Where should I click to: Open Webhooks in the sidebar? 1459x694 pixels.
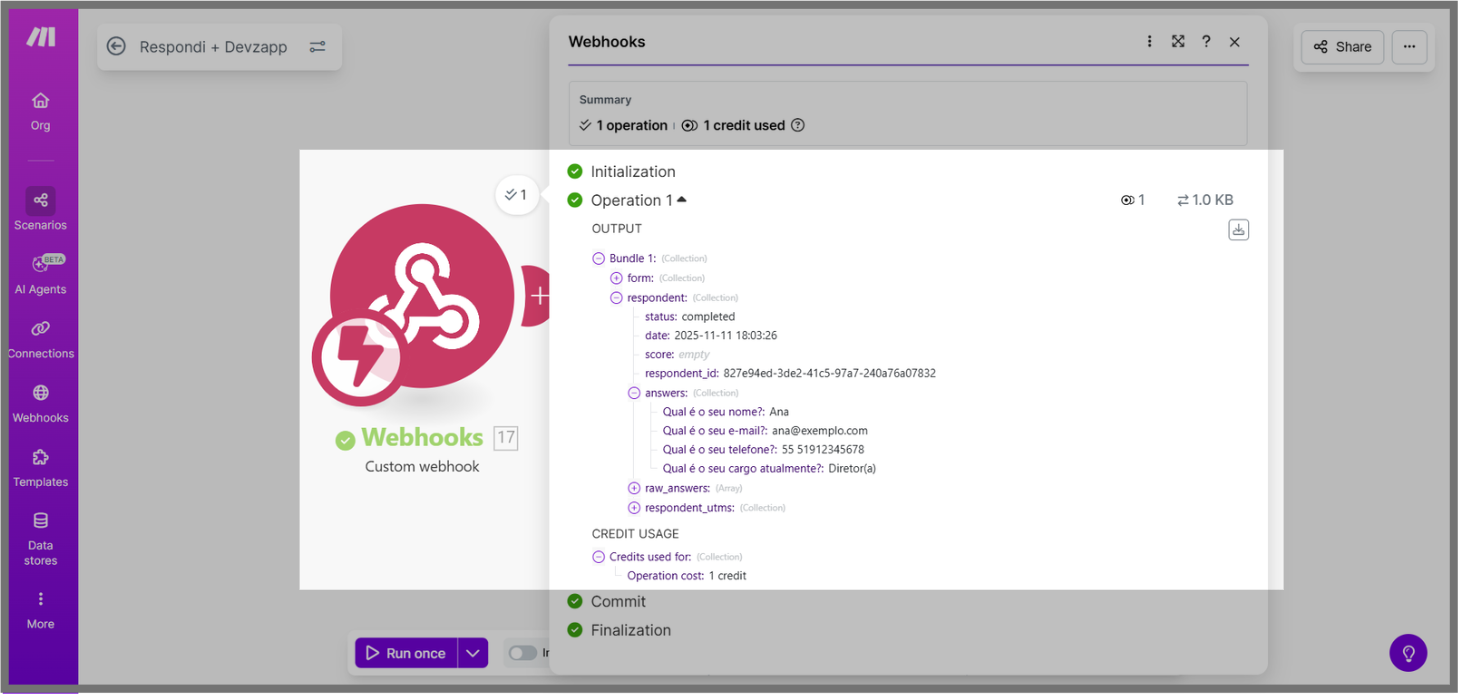click(40, 403)
